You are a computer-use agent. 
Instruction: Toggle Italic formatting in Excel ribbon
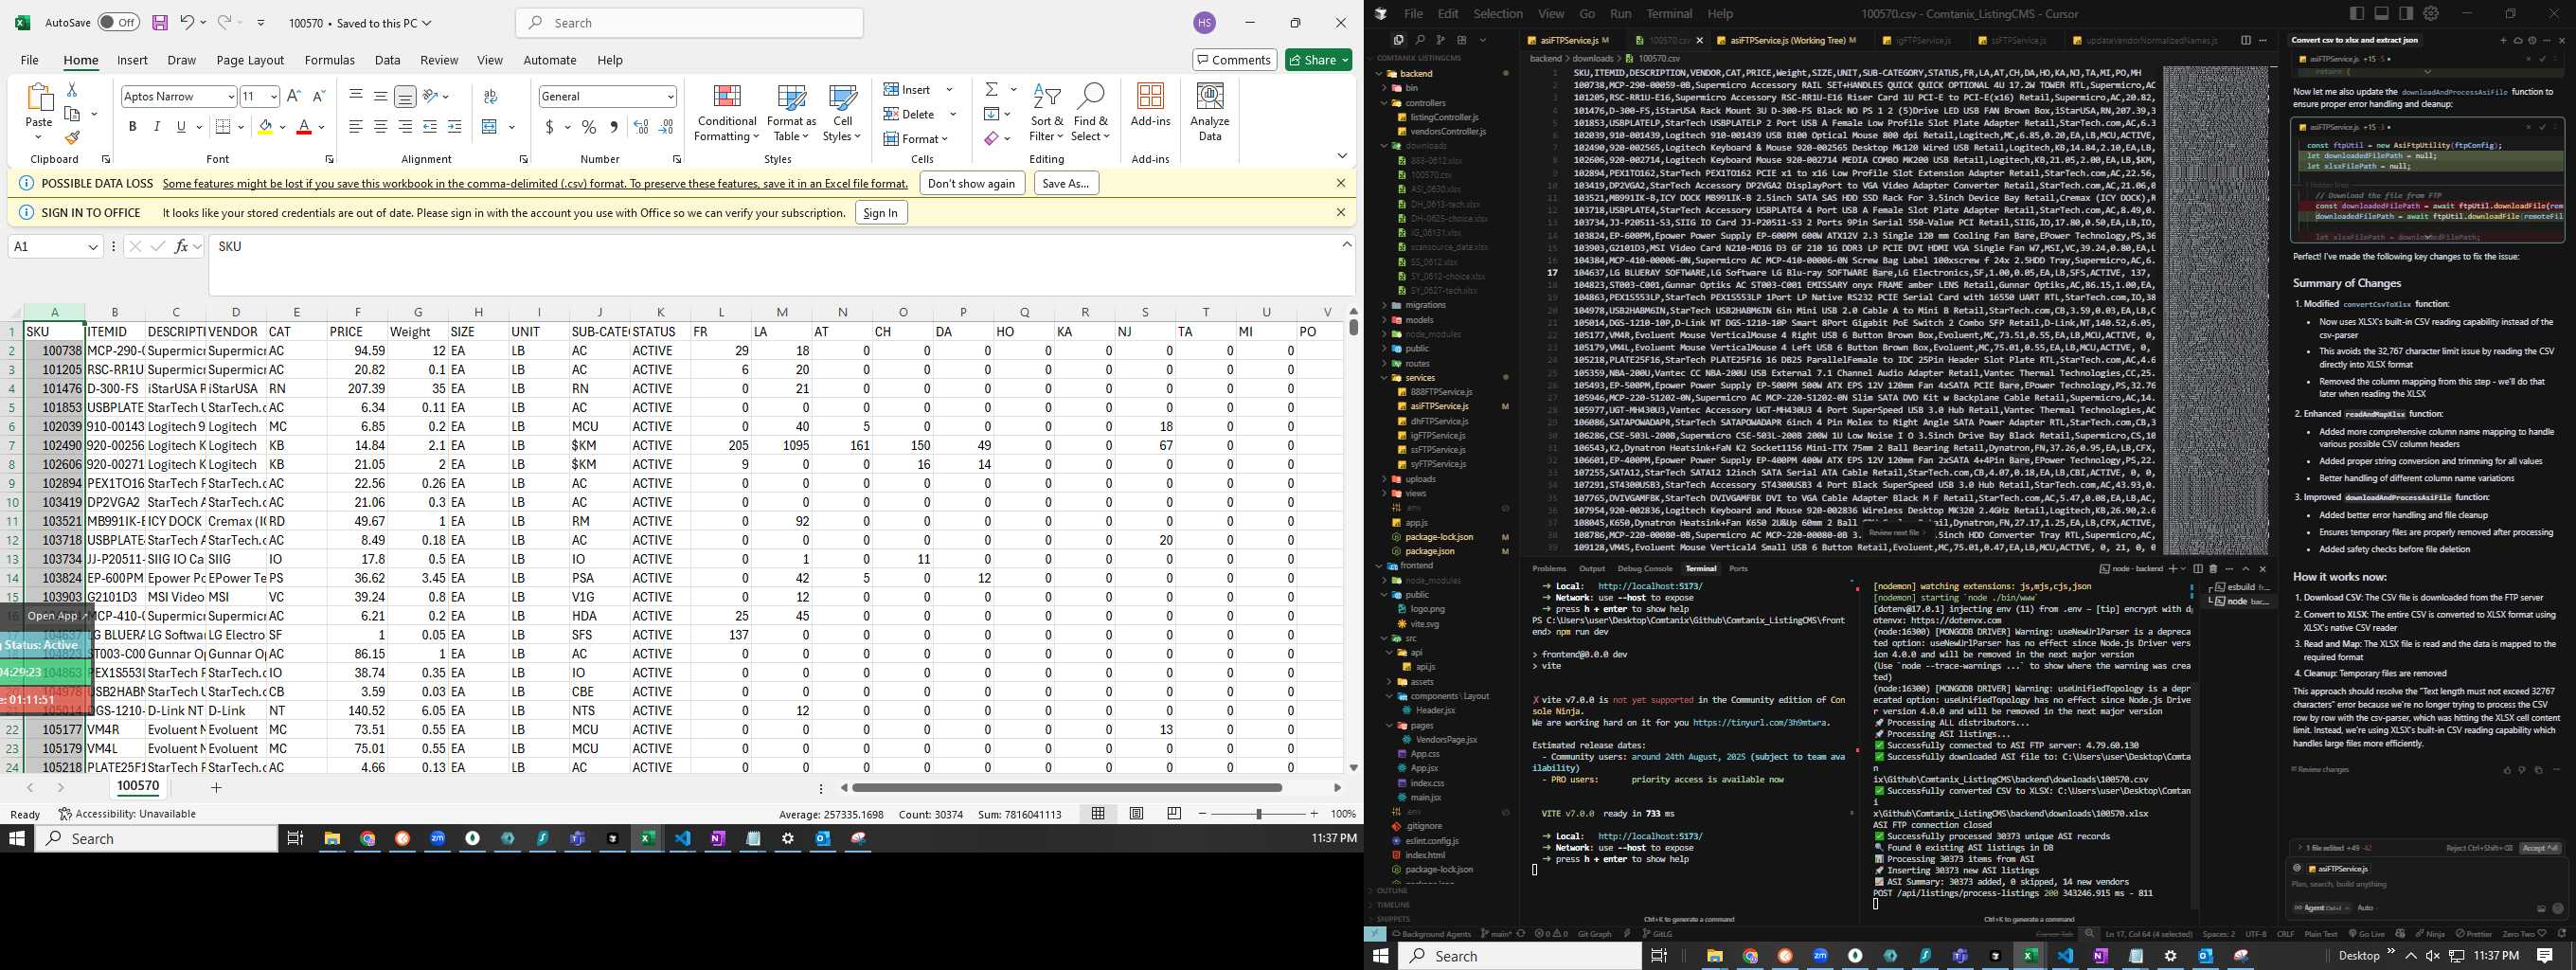pos(156,127)
